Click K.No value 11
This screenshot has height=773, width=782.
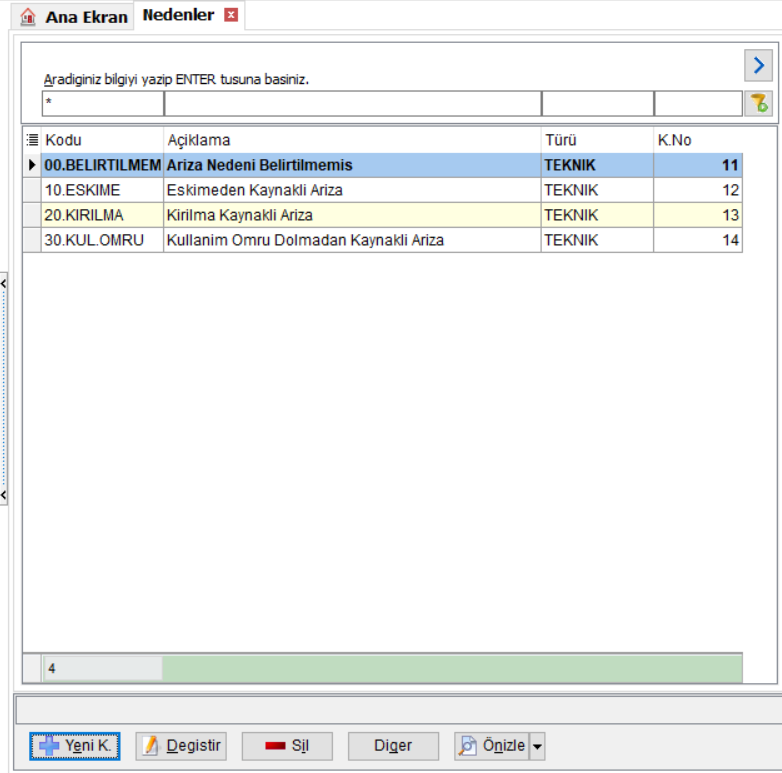click(x=698, y=165)
